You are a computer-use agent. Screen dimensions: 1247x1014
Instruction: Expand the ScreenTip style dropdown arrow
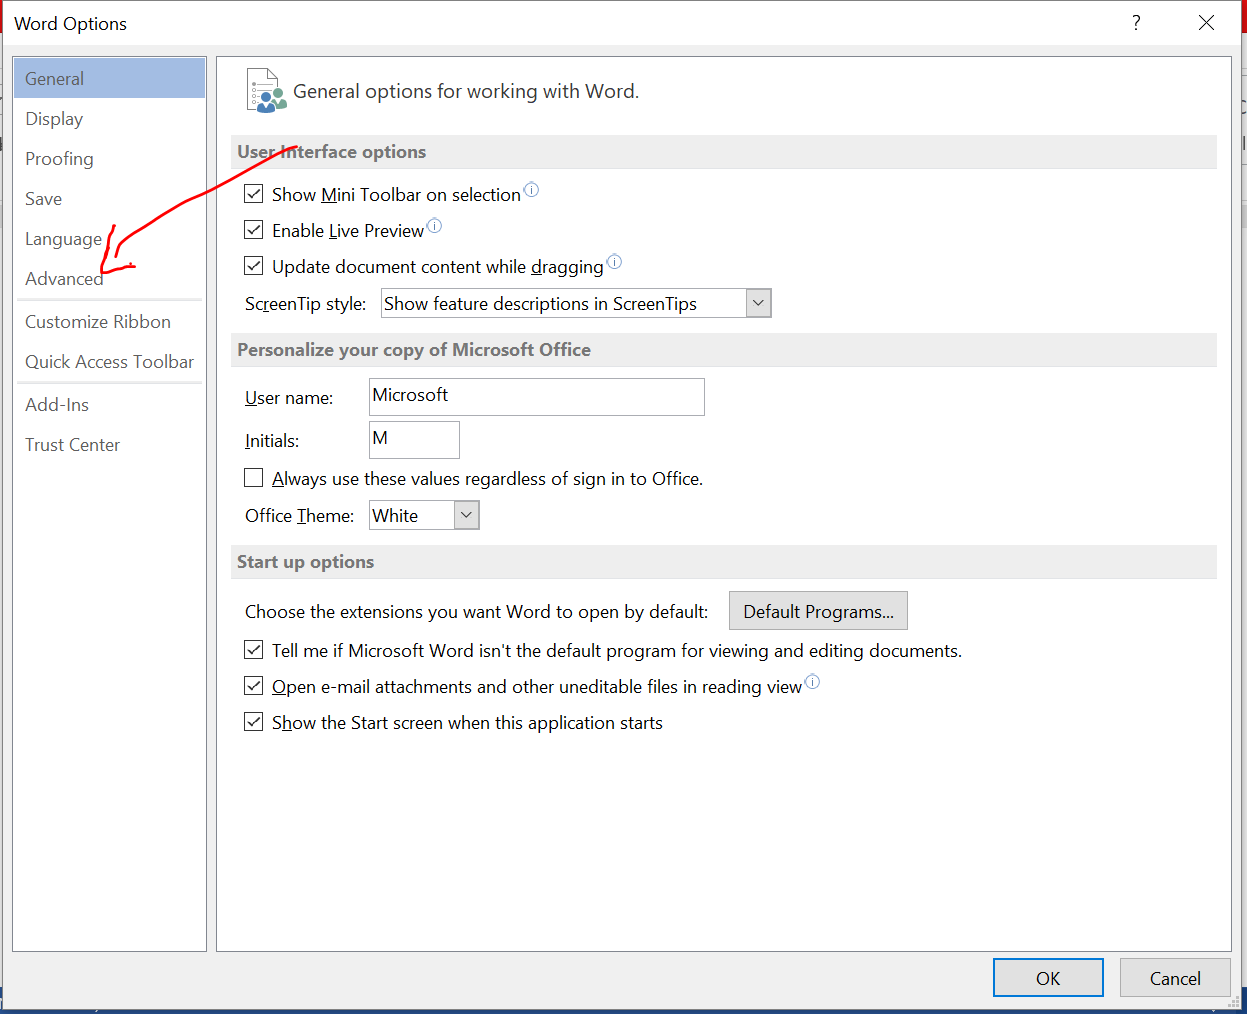point(759,303)
